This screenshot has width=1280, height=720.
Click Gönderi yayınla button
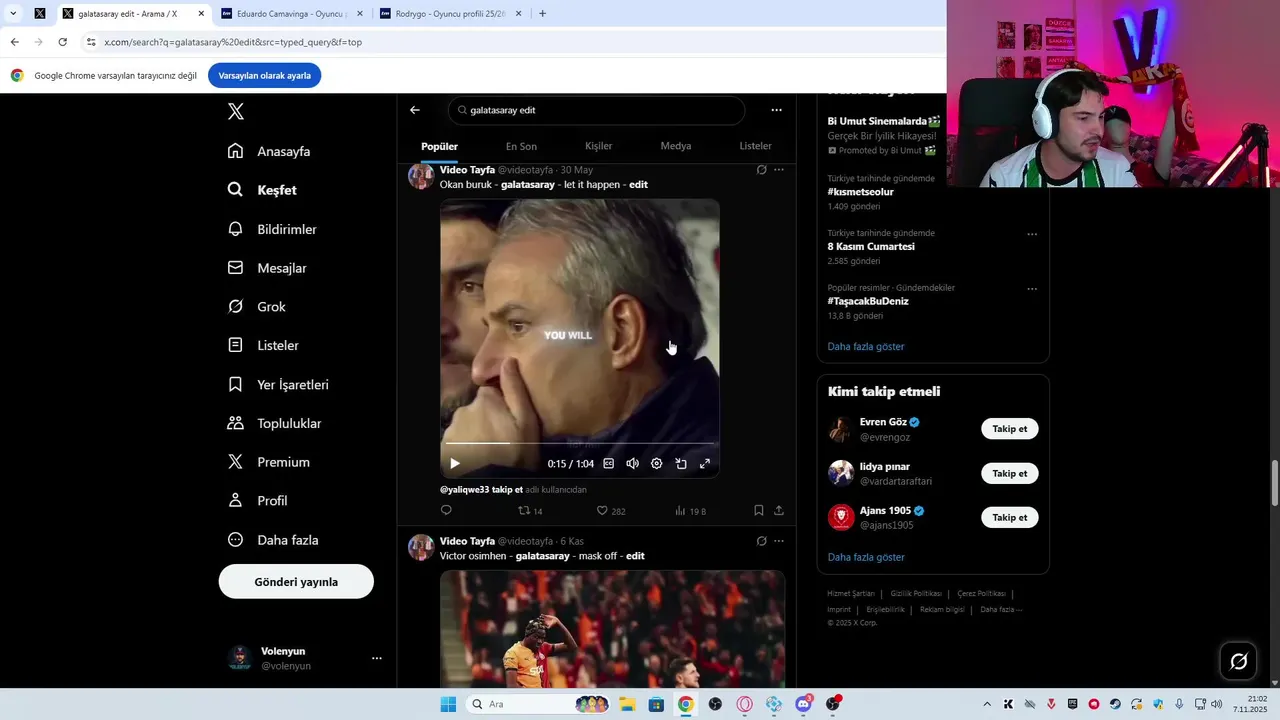296,582
